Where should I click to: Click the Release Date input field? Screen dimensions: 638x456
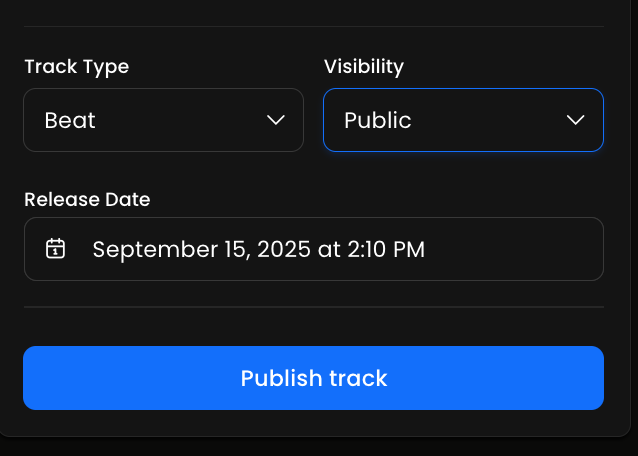(x=313, y=249)
